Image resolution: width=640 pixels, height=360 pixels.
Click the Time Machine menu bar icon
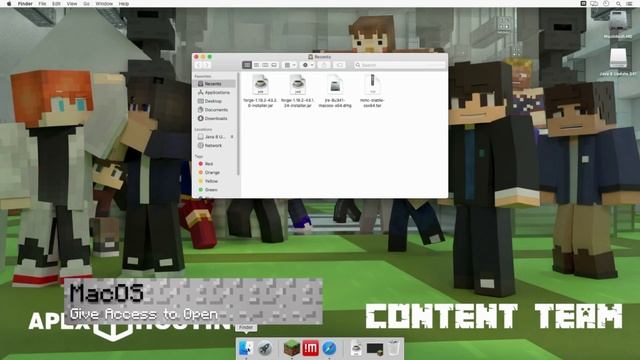606,4
